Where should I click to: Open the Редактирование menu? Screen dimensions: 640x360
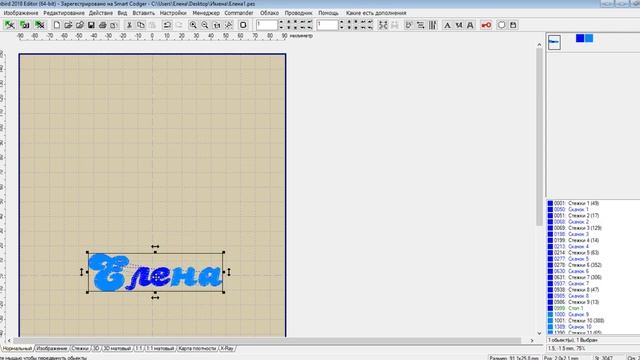(64, 13)
